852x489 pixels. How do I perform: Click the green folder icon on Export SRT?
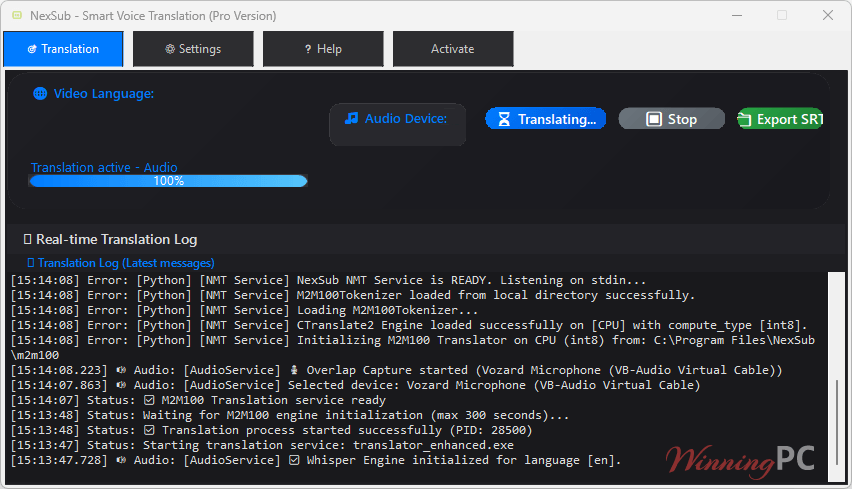(x=744, y=119)
